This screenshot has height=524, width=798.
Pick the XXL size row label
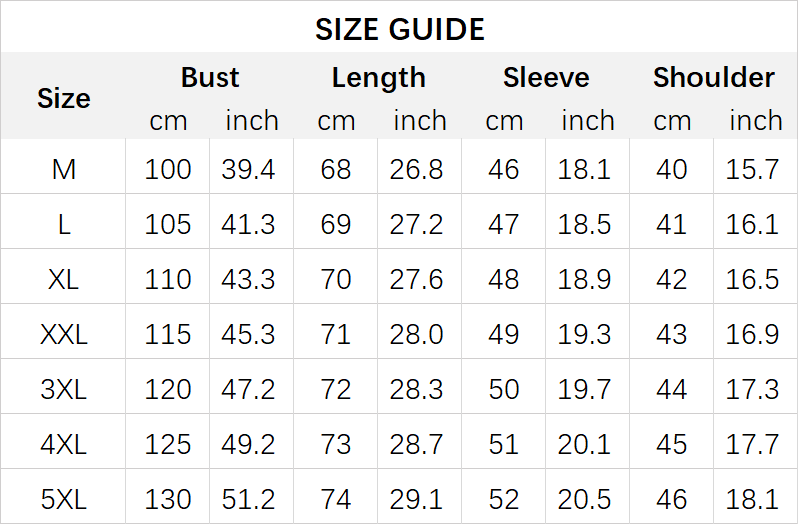click(63, 334)
